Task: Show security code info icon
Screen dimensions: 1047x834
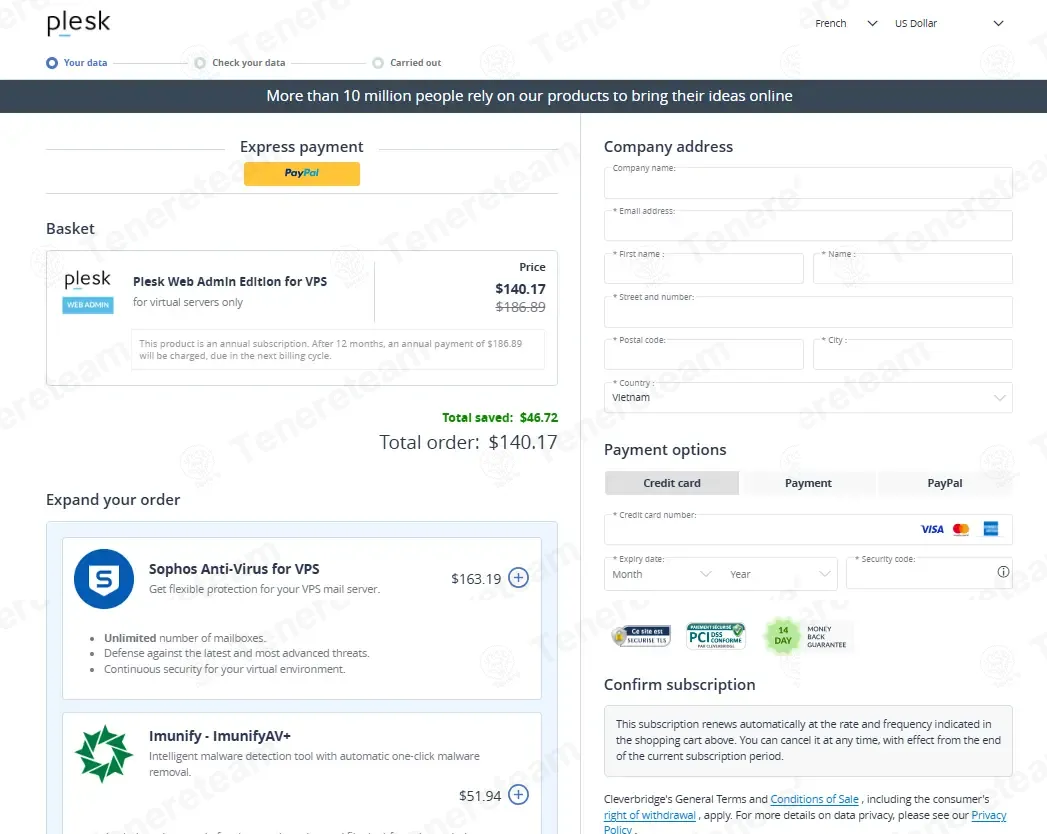Action: coord(1003,572)
